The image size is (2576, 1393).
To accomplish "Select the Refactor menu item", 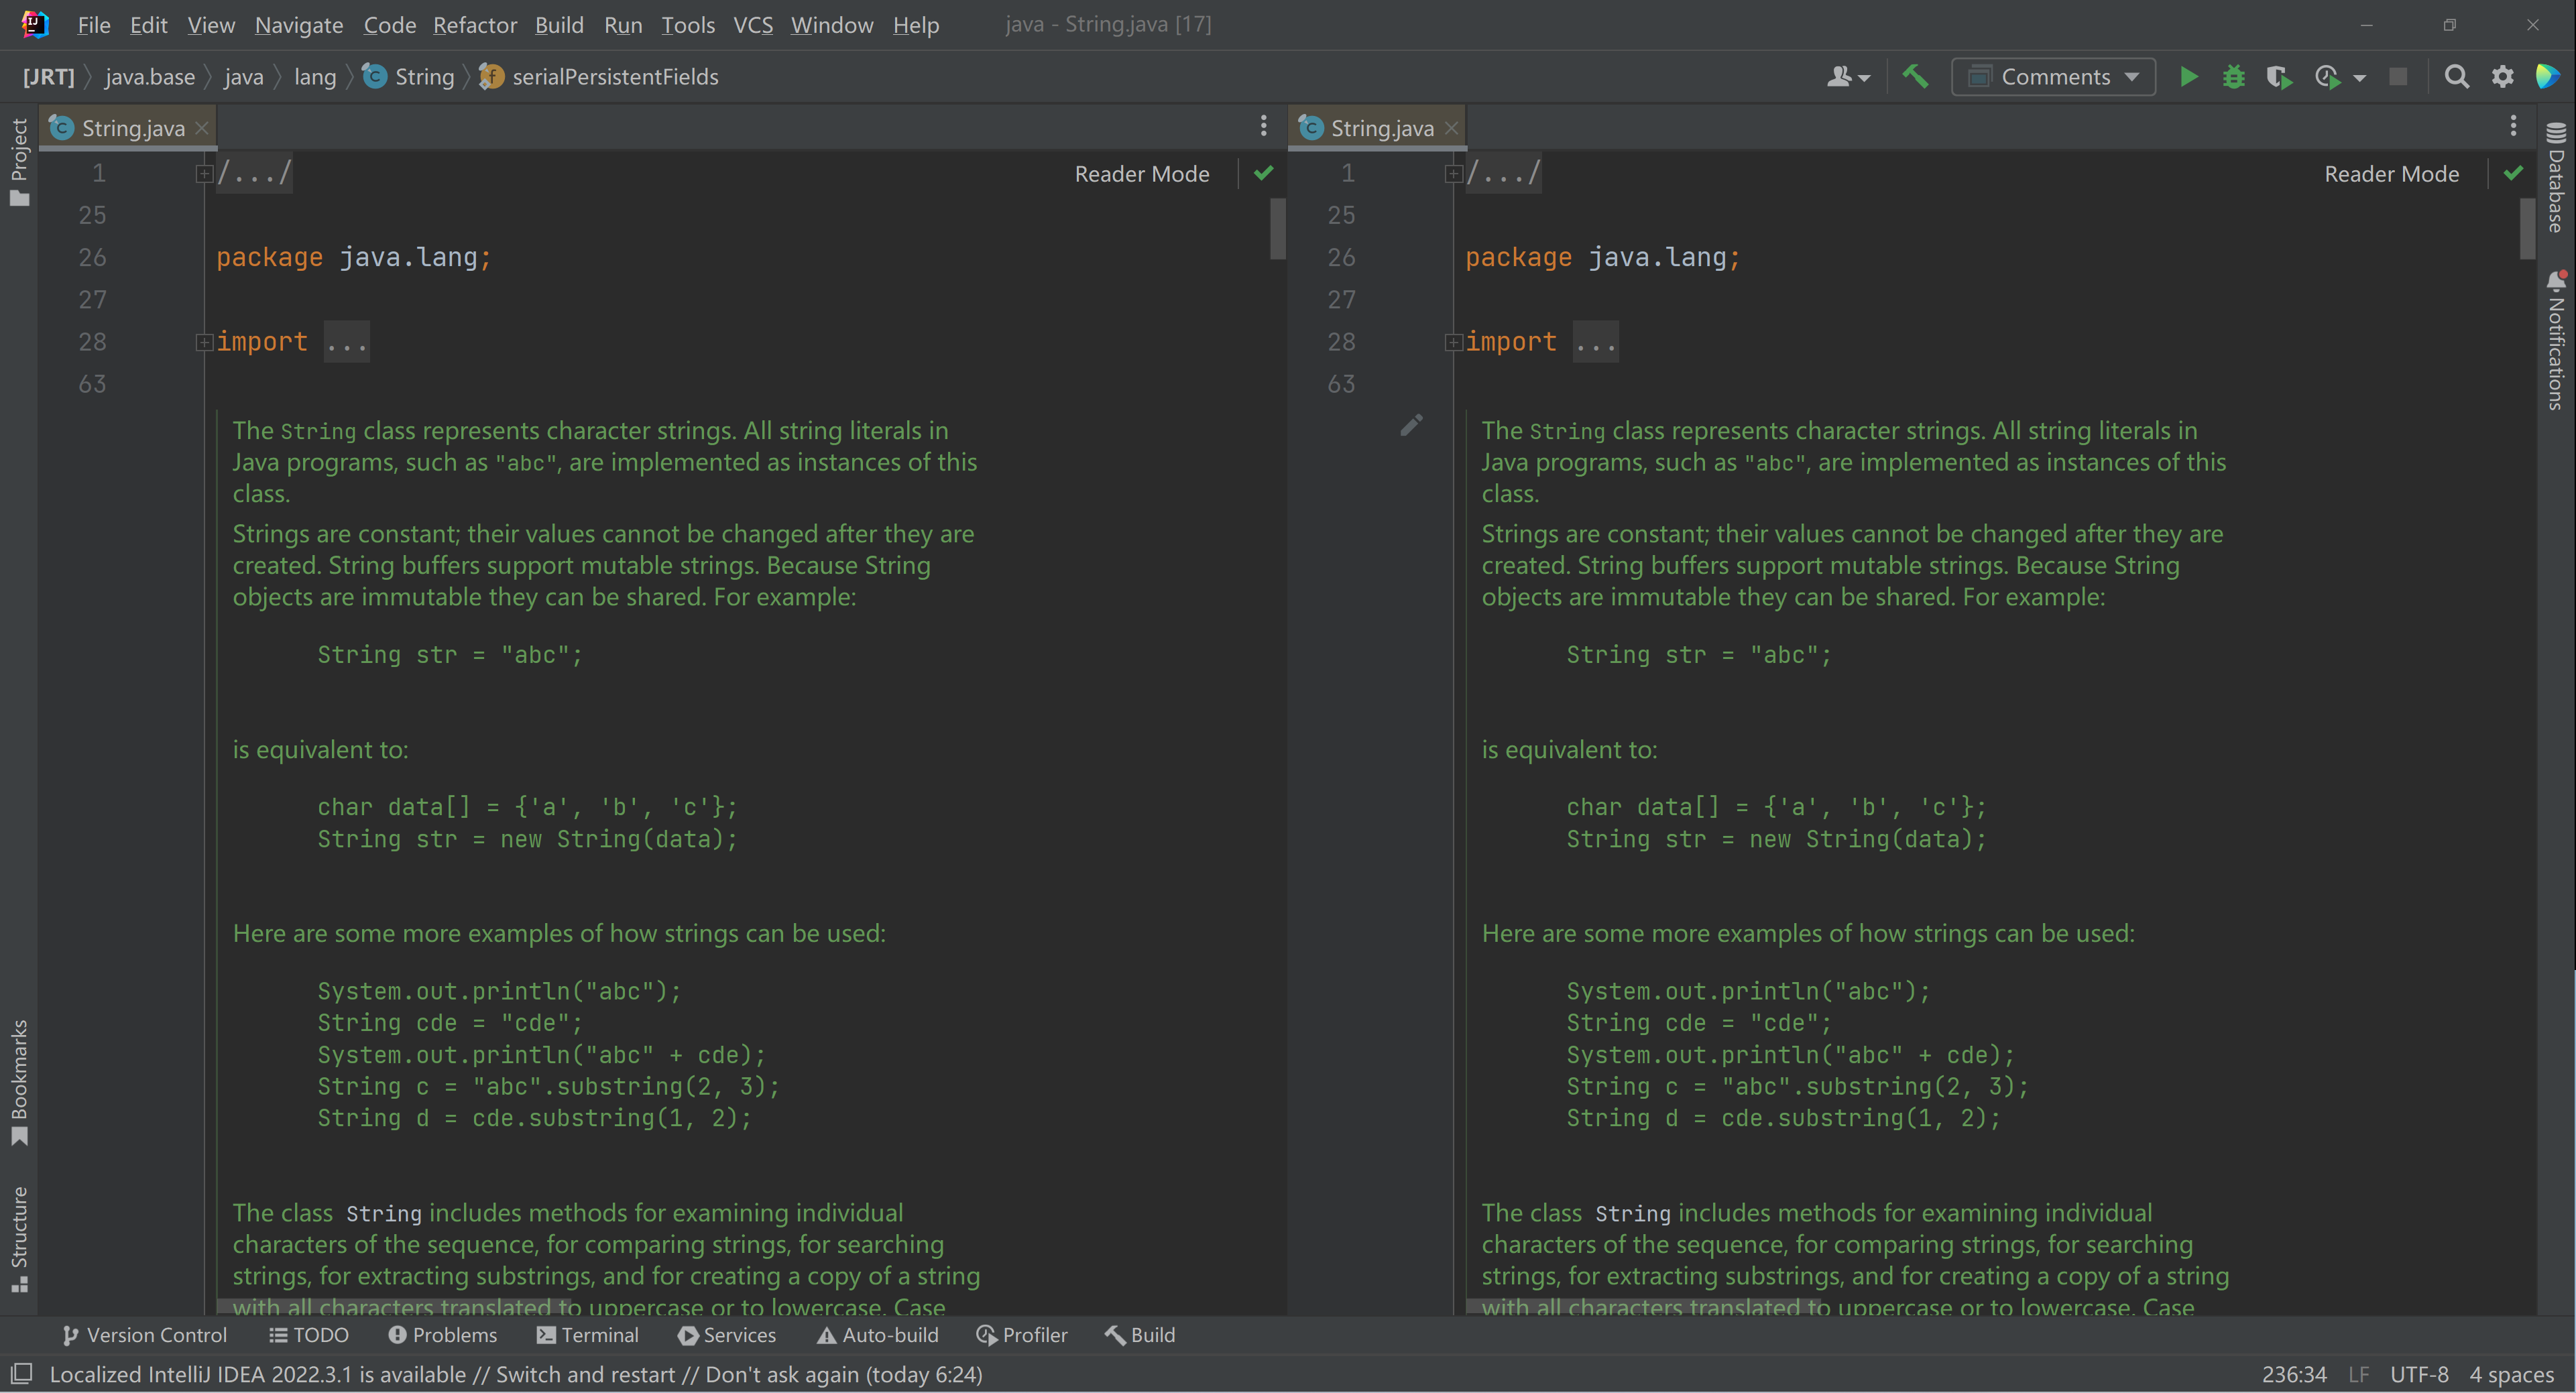I will 477,24.
